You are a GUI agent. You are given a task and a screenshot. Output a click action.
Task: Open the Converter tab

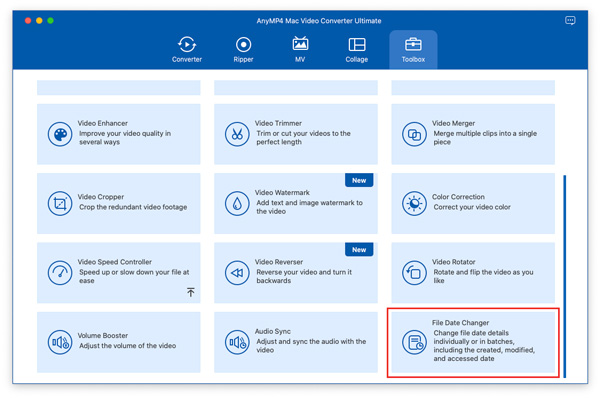pyautogui.click(x=187, y=49)
